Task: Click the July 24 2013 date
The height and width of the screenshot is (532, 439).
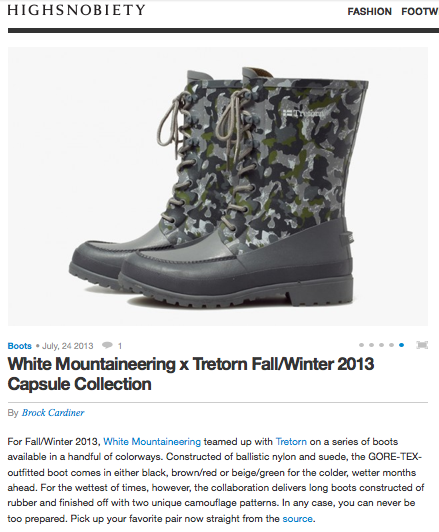Action: coord(68,346)
